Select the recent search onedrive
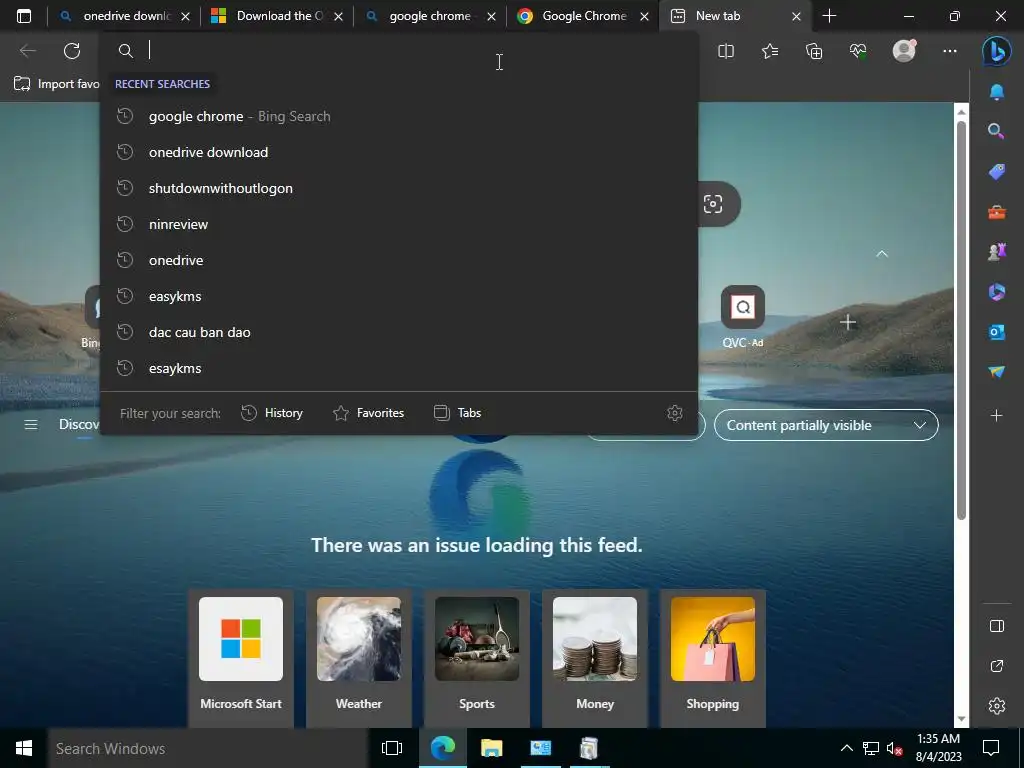 pyautogui.click(x=399, y=260)
